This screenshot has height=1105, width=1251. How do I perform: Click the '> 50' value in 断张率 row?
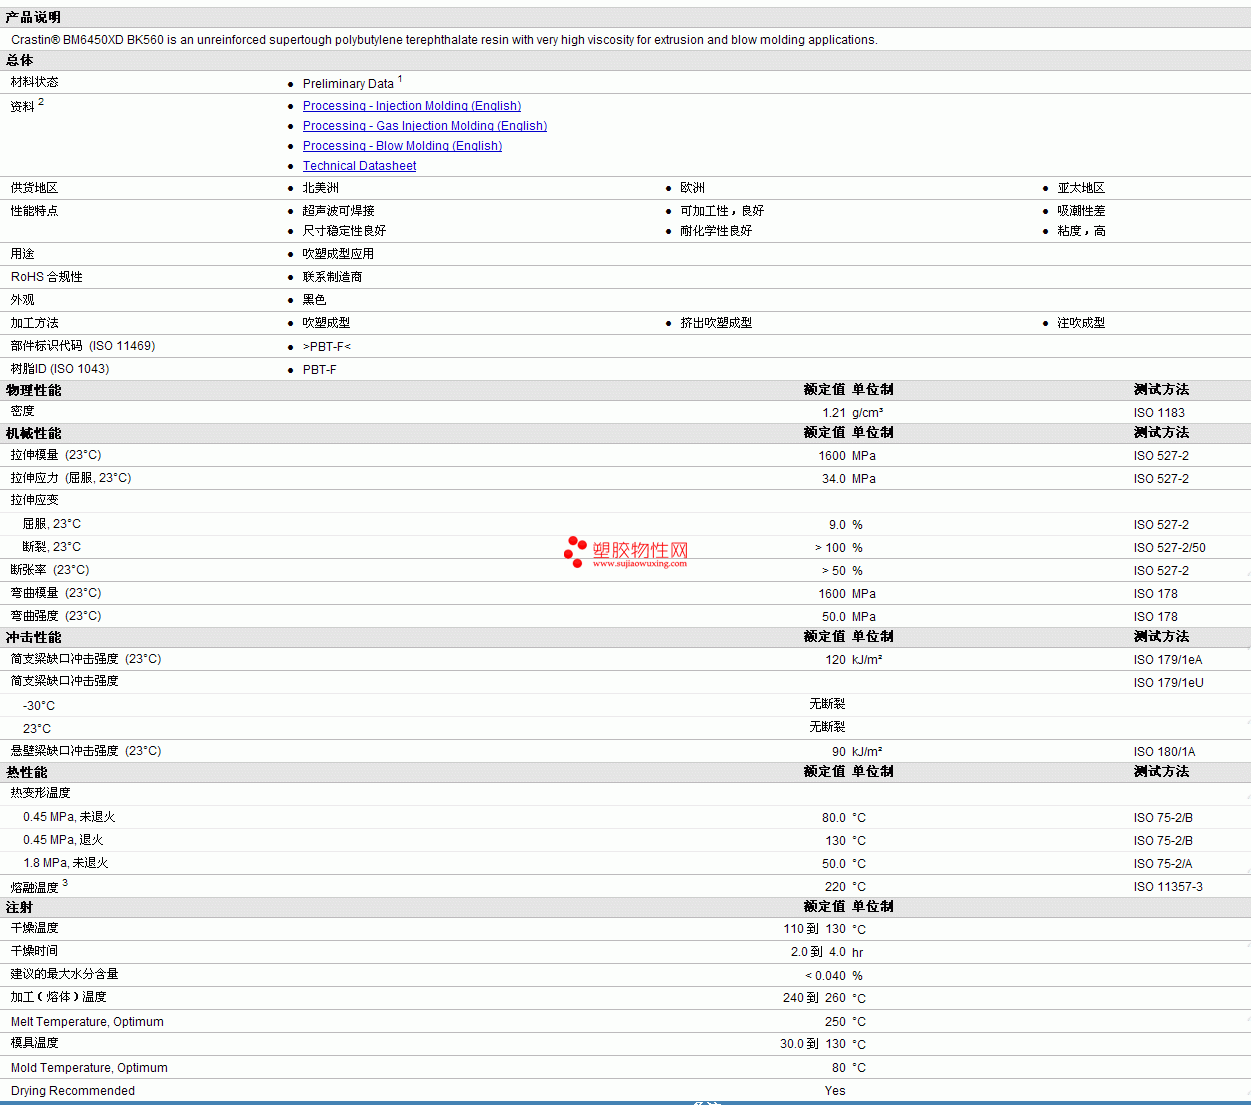coord(834,571)
